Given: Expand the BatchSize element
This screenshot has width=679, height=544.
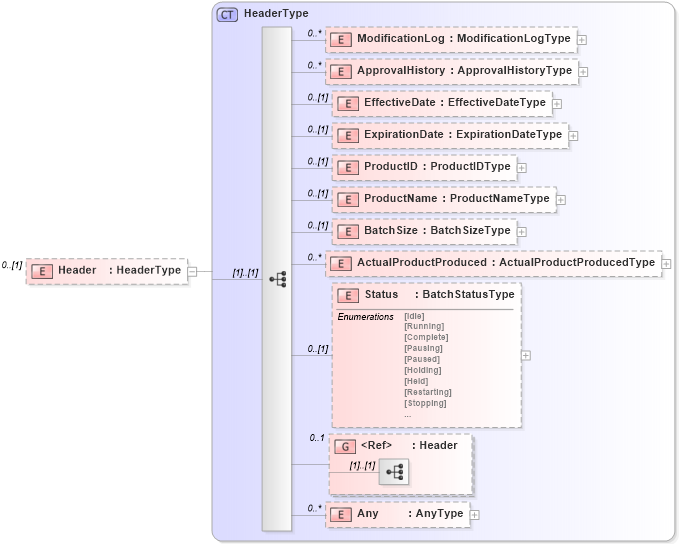Looking at the screenshot, I should [522, 232].
